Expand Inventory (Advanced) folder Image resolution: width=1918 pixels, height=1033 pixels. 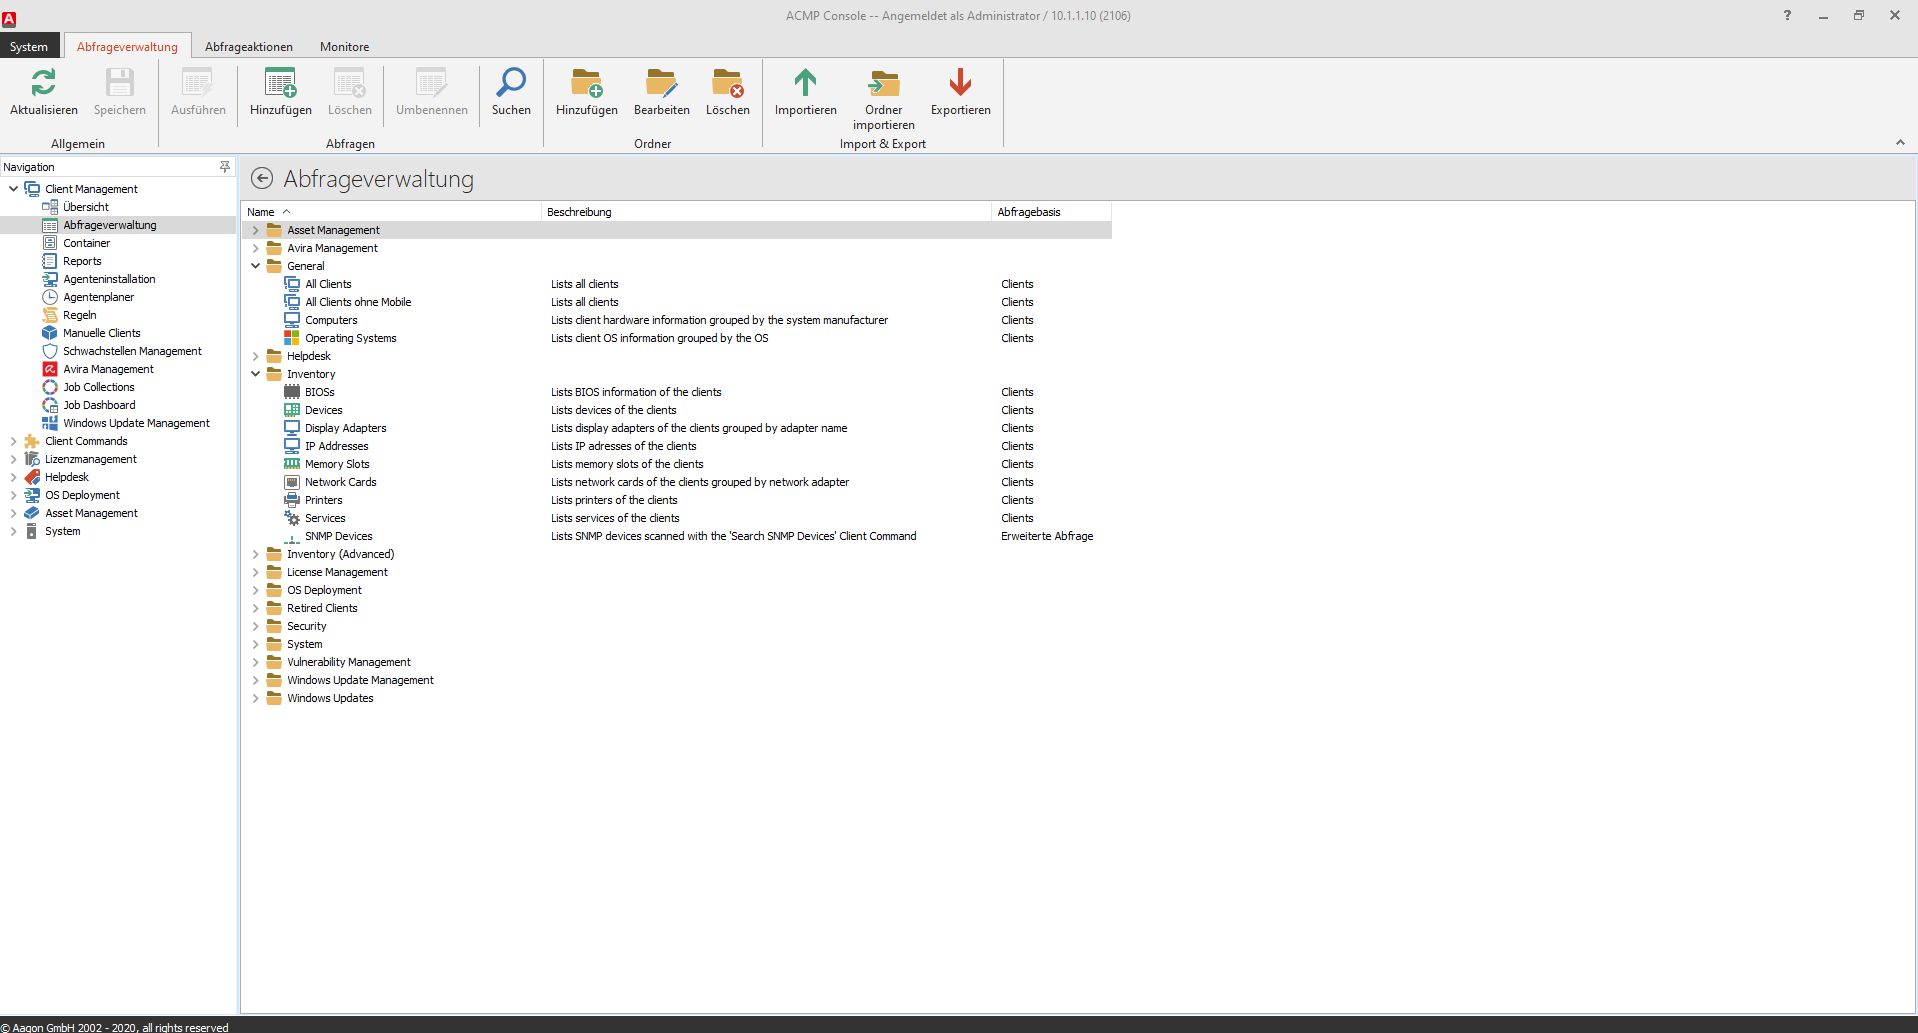255,554
